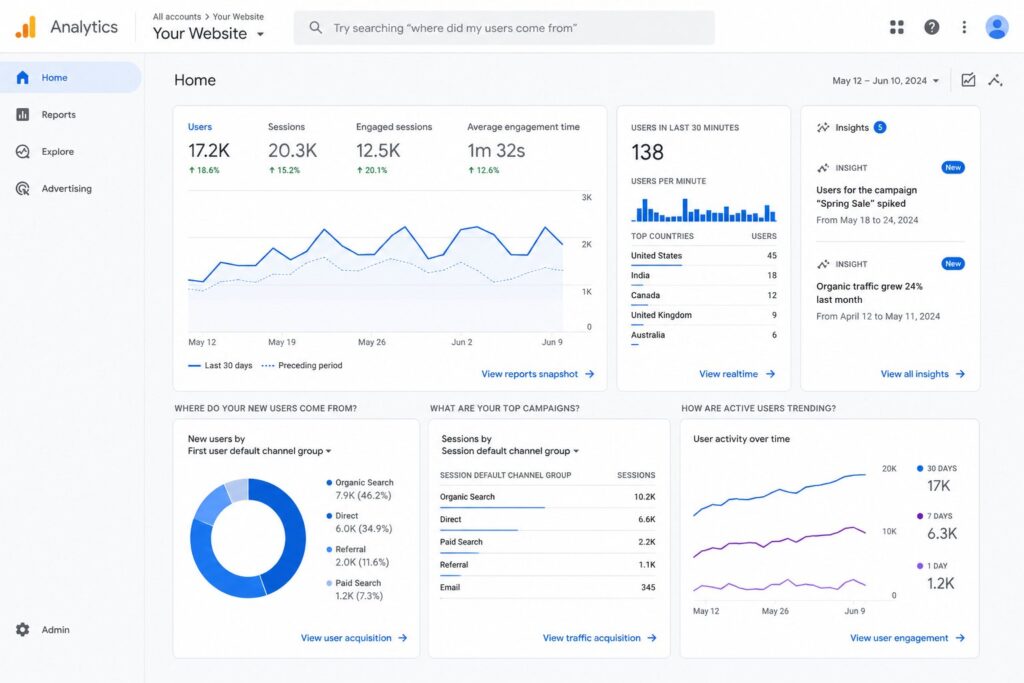1024x683 pixels.
Task: Click the Analytics logo icon
Action: click(x=25, y=27)
